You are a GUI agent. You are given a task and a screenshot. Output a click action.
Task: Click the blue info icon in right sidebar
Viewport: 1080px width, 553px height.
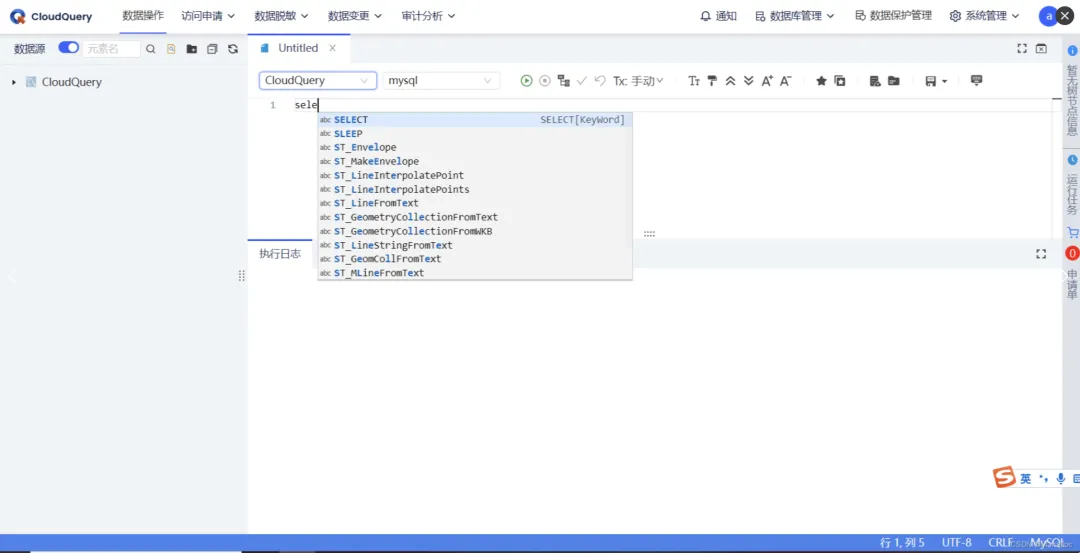pos(1072,50)
